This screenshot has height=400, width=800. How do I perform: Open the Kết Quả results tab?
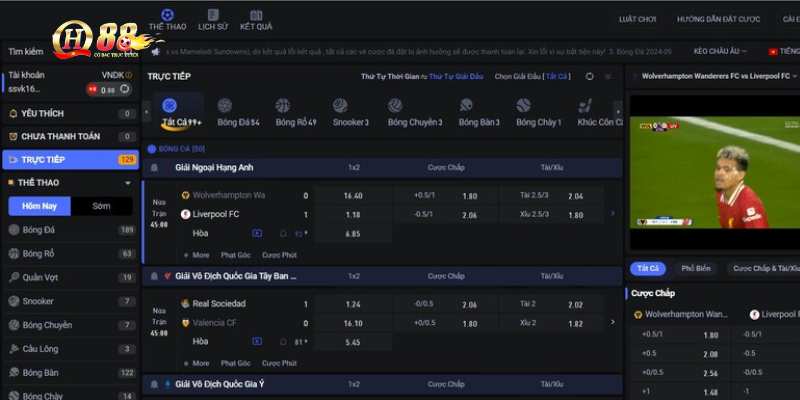click(x=256, y=20)
